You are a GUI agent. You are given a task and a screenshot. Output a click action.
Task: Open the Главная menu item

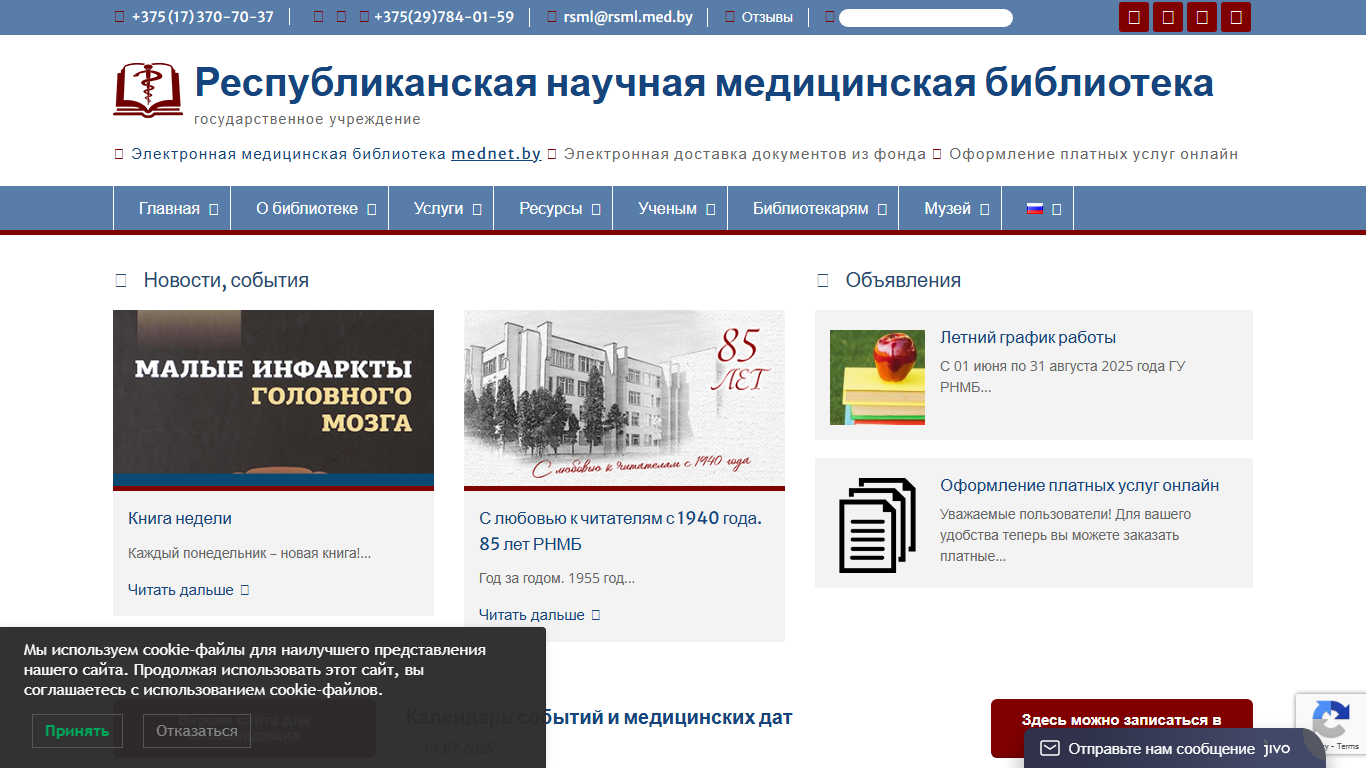(170, 209)
